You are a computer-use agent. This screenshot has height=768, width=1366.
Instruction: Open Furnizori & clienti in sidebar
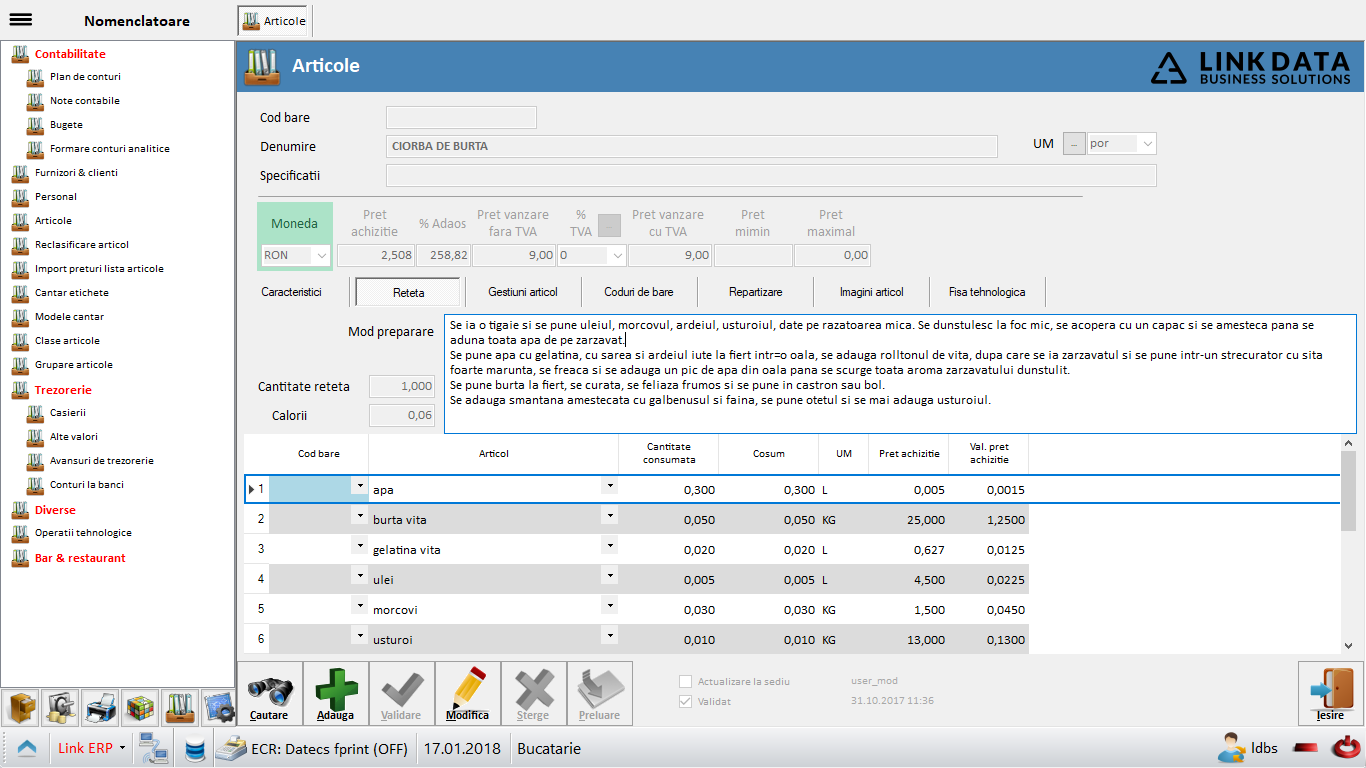click(x=76, y=172)
